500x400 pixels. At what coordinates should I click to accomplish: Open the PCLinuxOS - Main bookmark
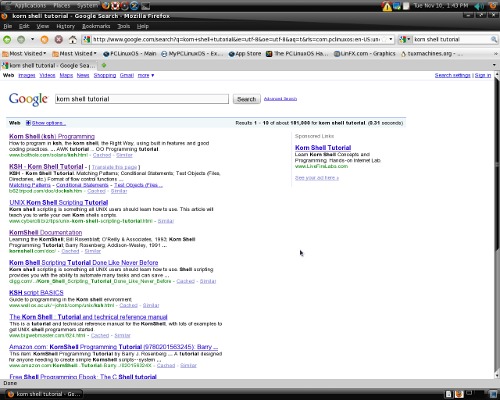[130, 53]
